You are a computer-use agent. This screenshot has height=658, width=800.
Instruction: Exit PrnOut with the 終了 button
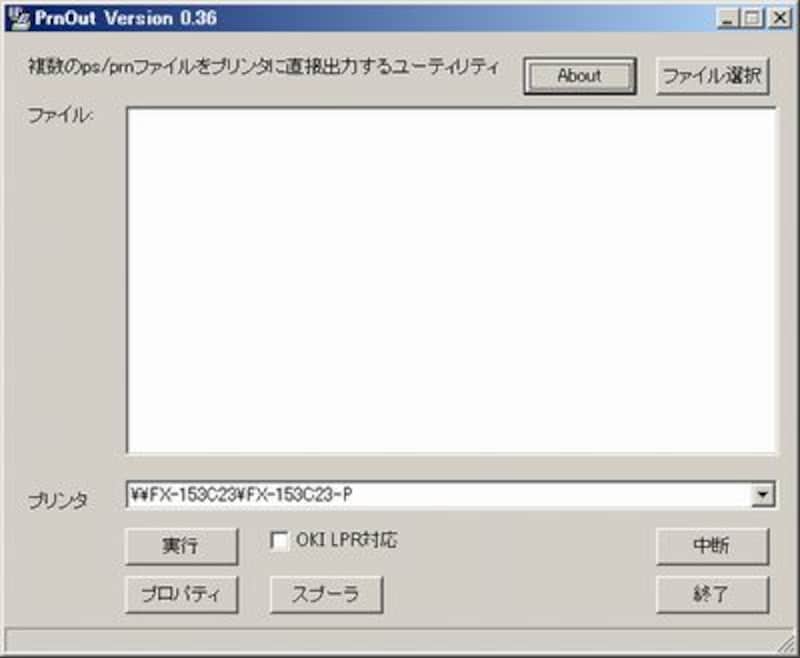point(712,592)
